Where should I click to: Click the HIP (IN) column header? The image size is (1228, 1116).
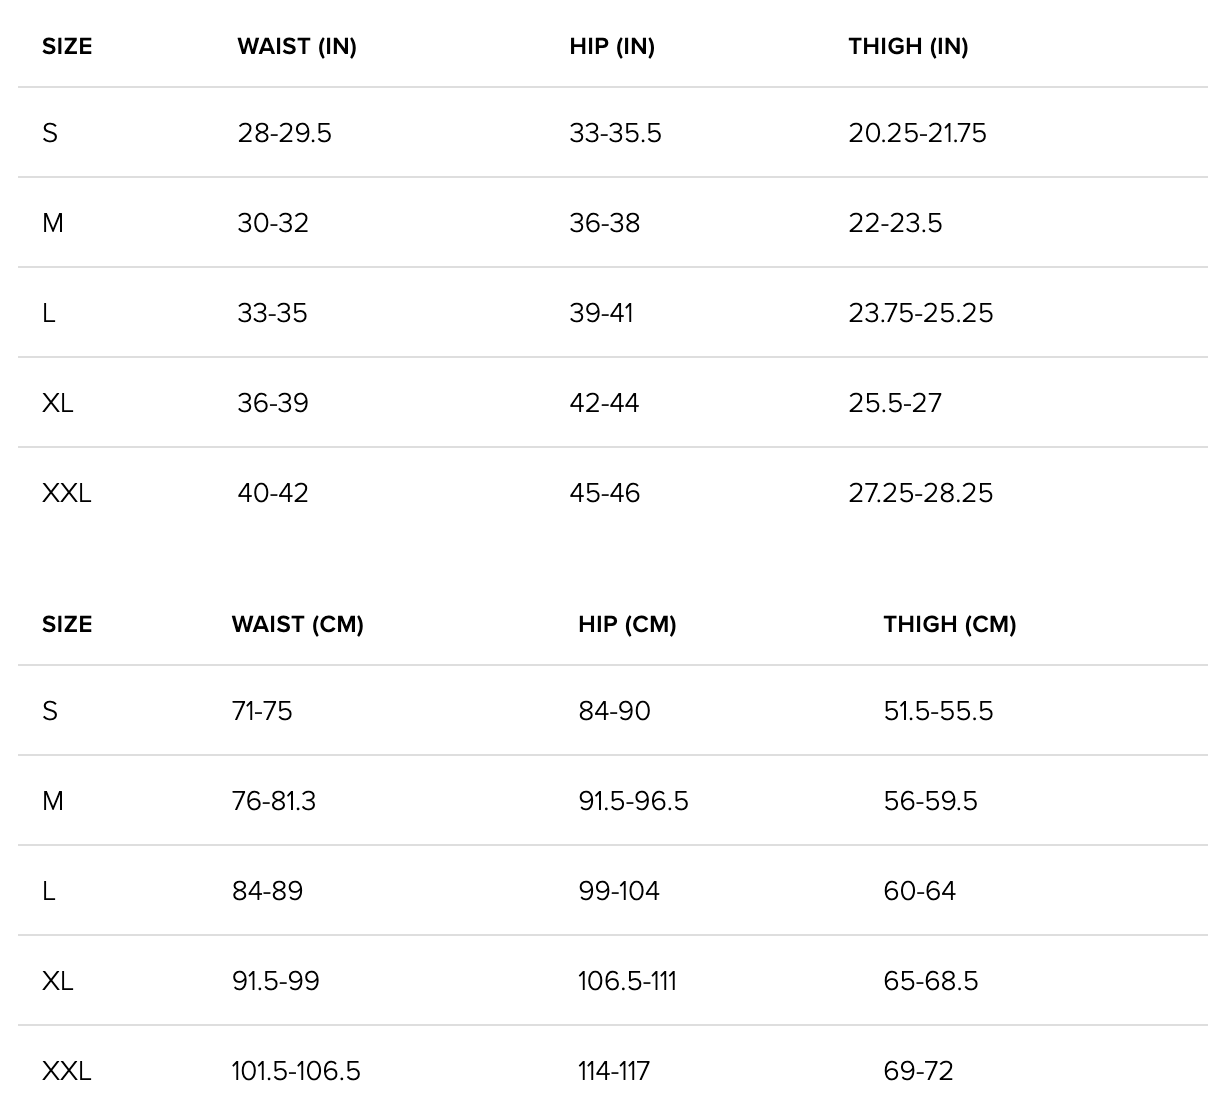[x=612, y=46]
